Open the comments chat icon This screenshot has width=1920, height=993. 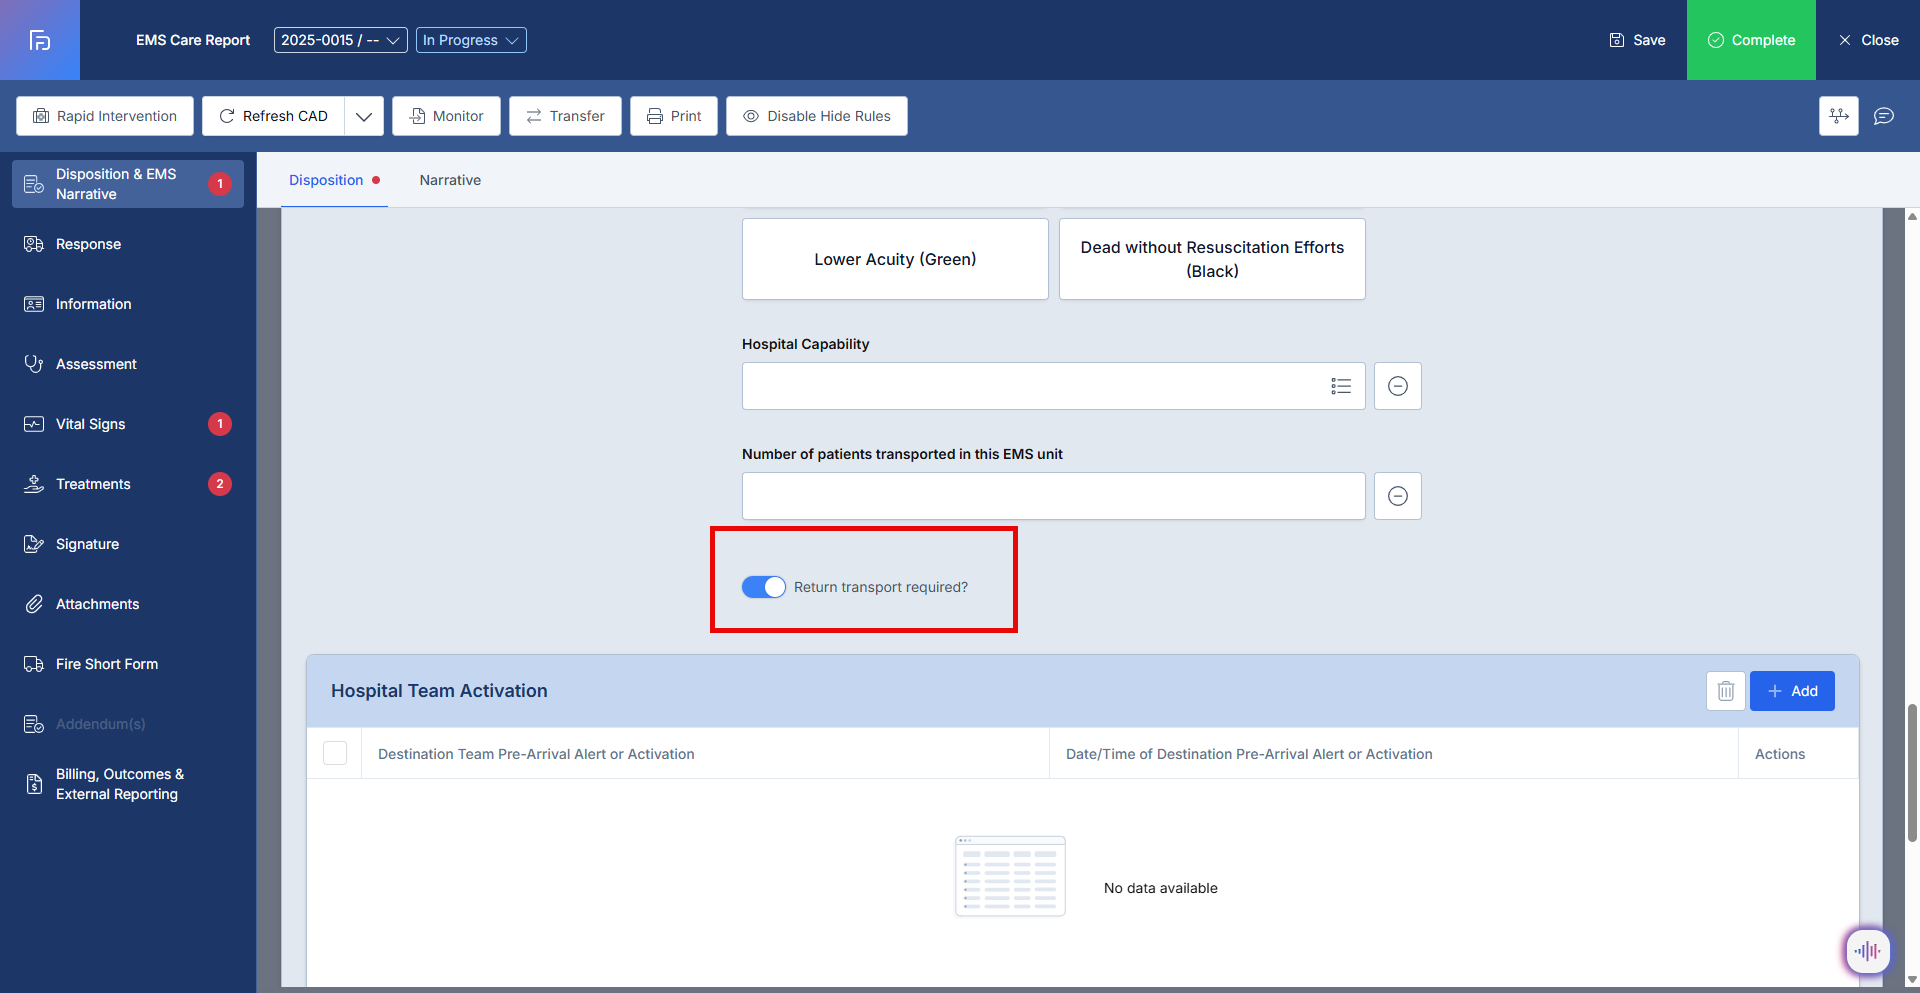tap(1884, 116)
